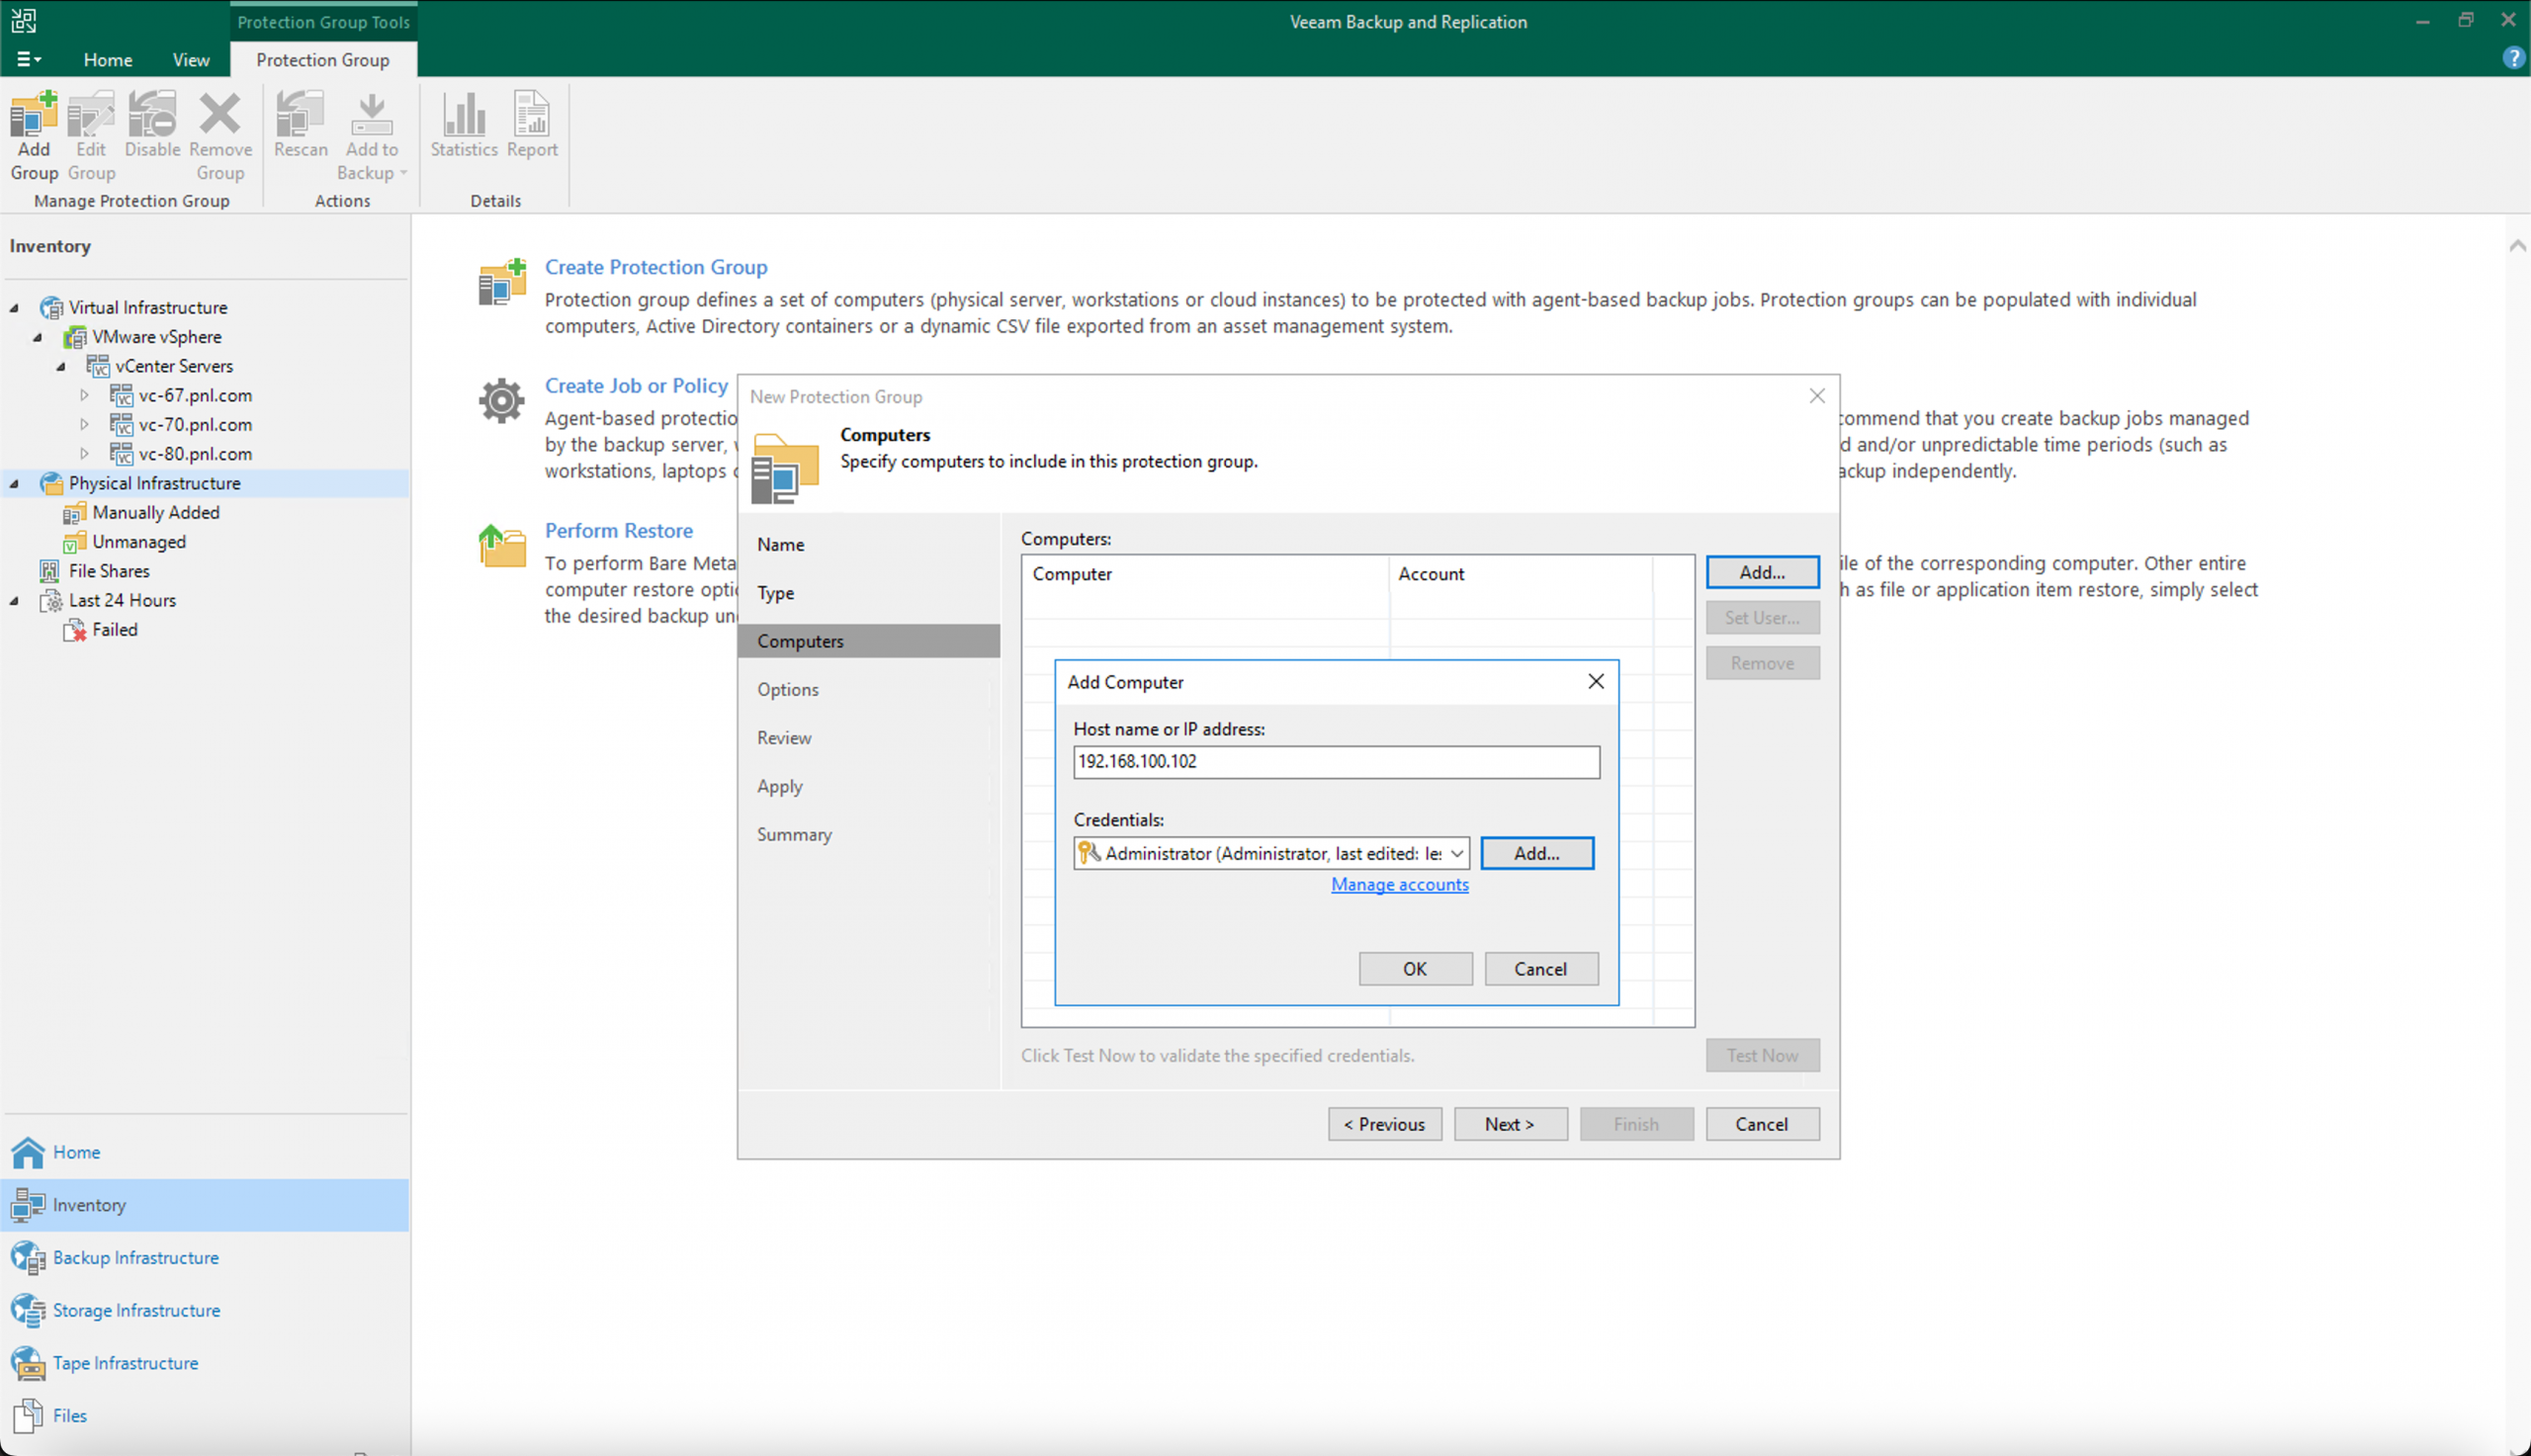Click the Add Group ribbon icon

[34, 136]
